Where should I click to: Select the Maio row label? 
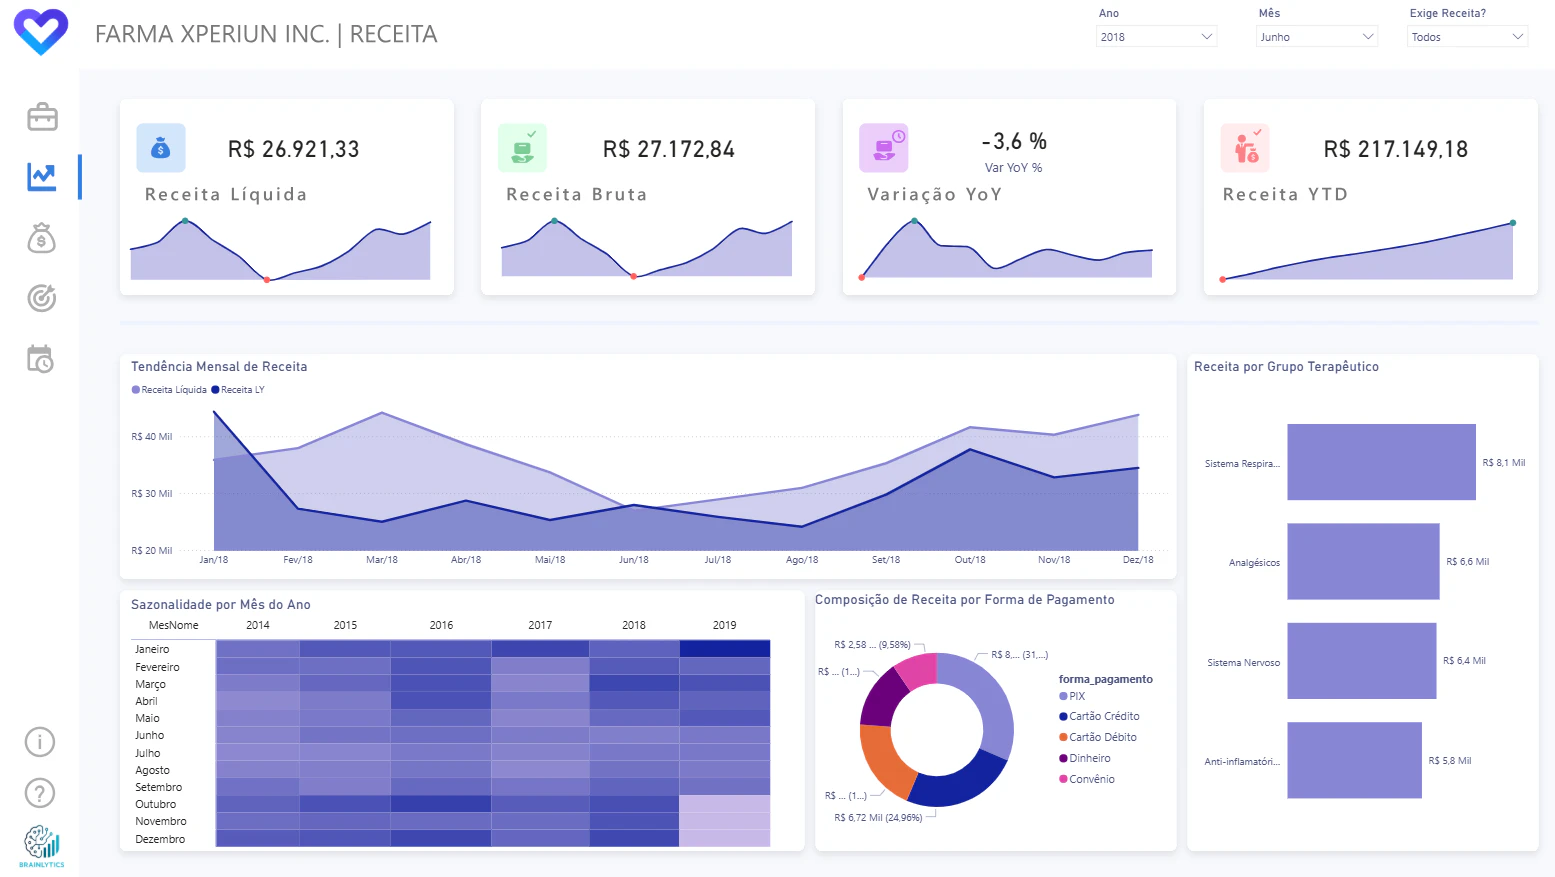147,718
